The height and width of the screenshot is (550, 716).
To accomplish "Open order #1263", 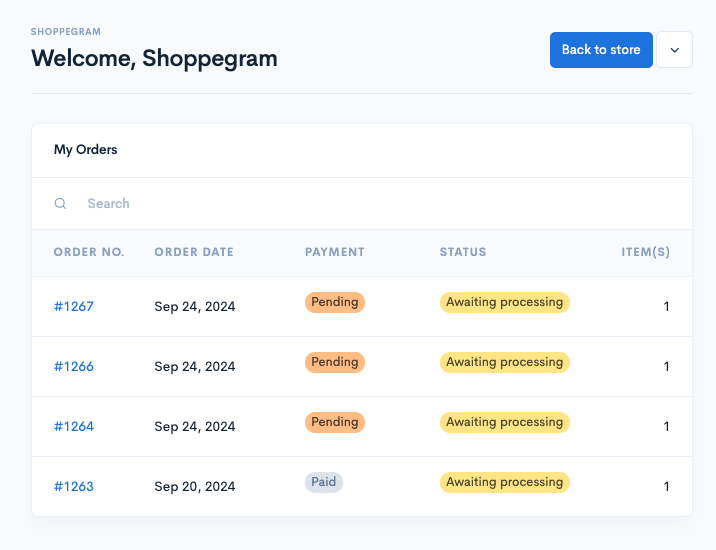I will click(x=74, y=486).
